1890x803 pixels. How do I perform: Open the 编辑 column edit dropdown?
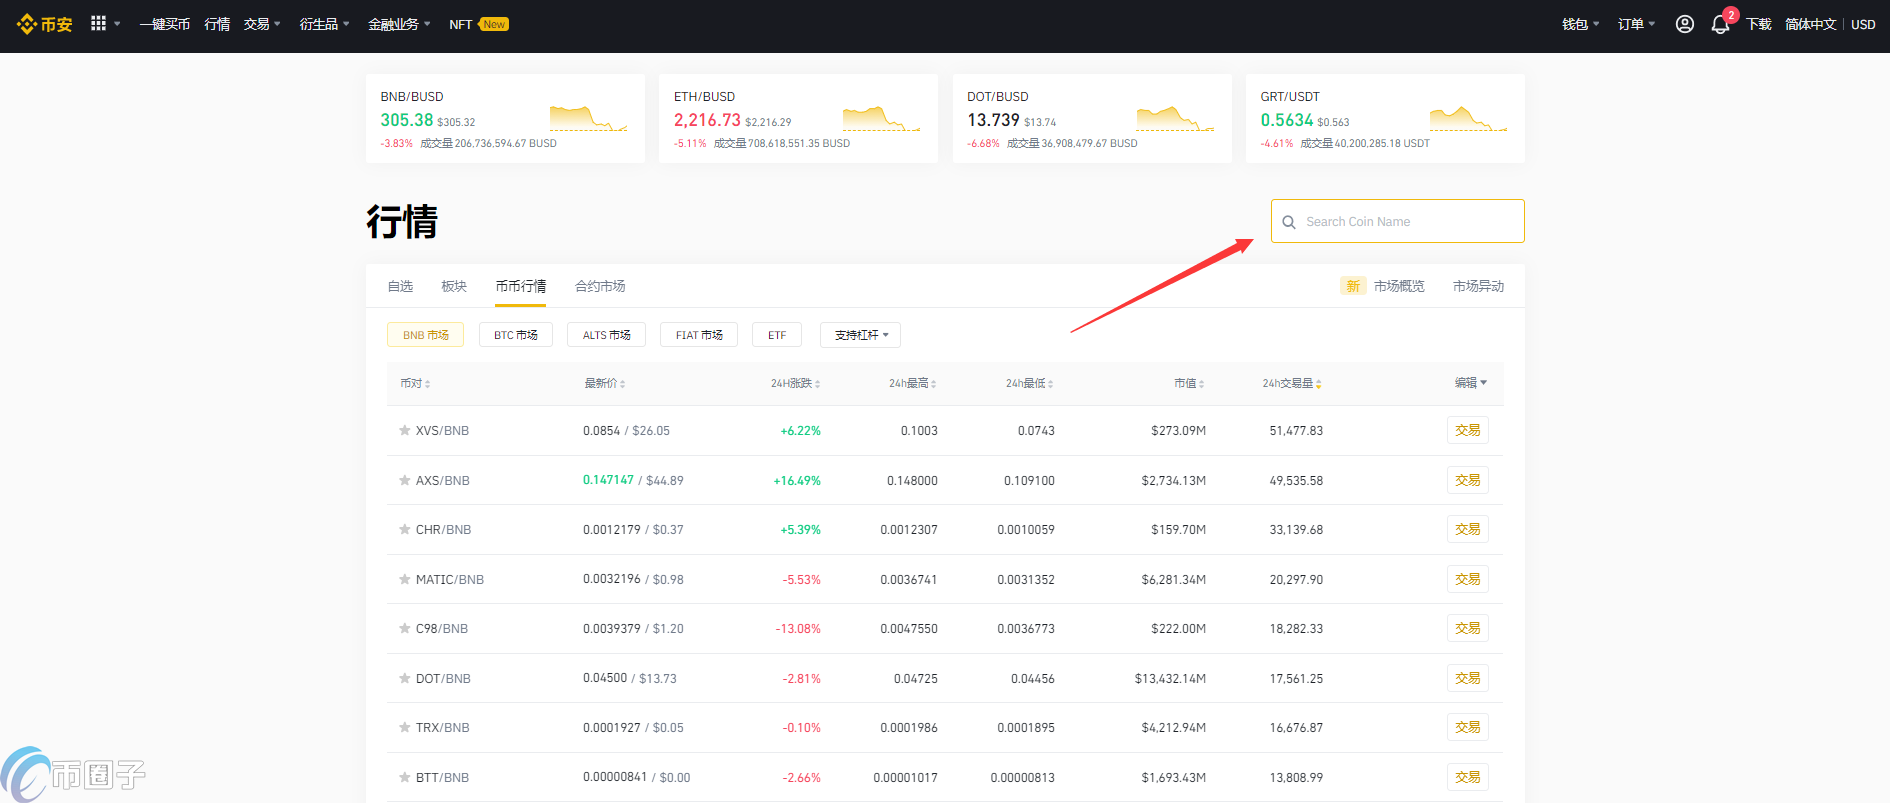(x=1471, y=383)
